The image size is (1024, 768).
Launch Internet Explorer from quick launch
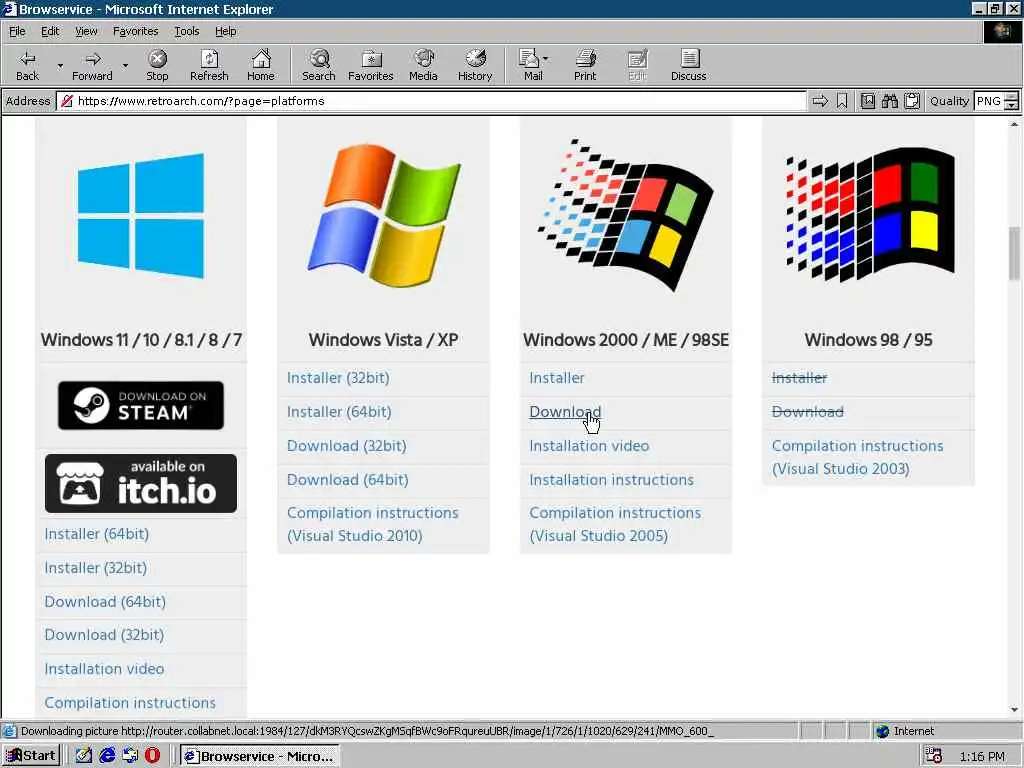[107, 756]
